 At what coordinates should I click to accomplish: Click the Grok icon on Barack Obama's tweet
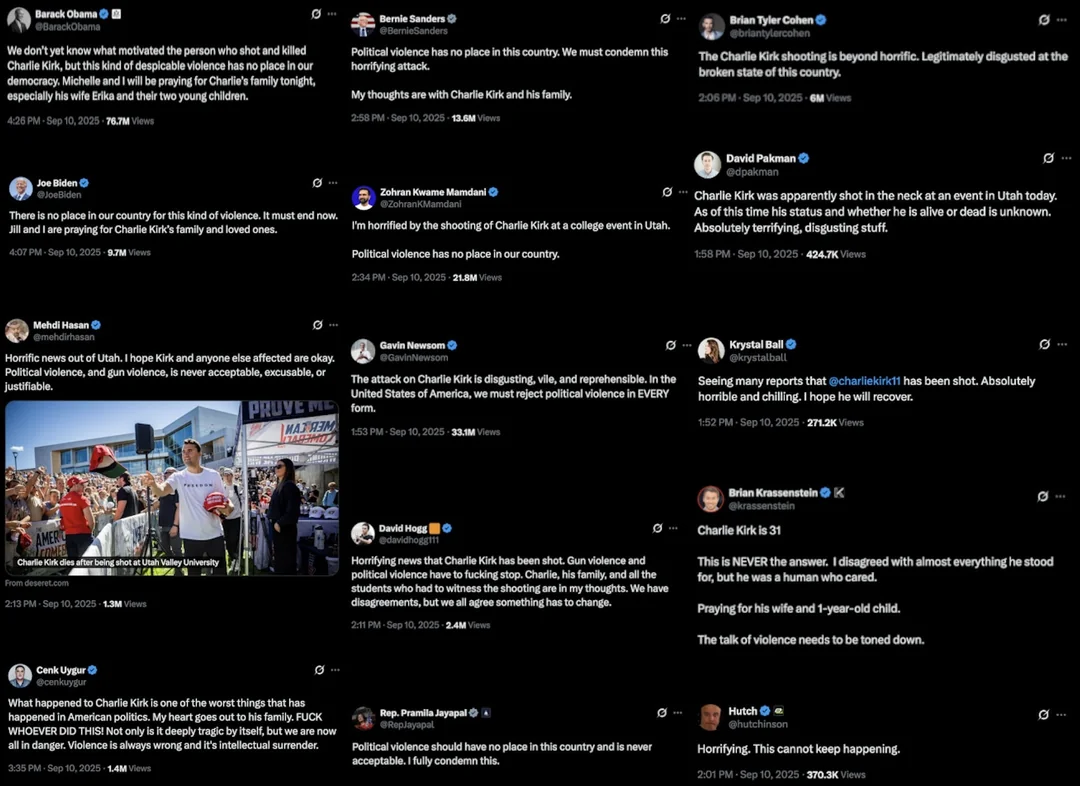point(316,14)
